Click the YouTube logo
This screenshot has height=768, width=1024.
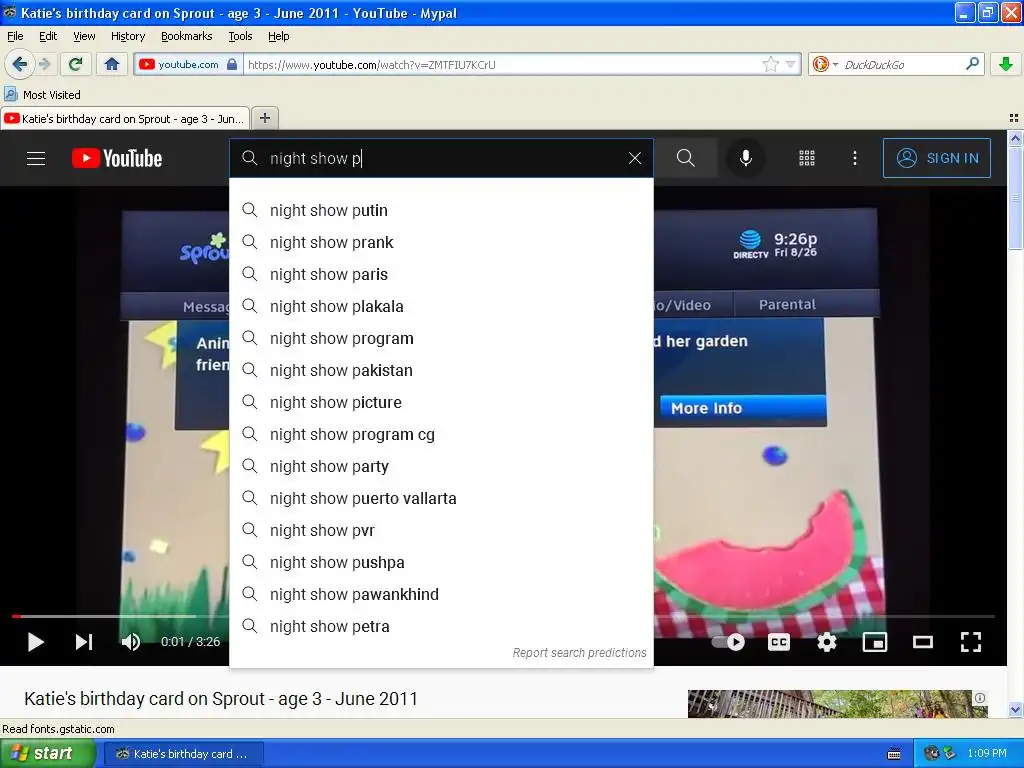coord(117,158)
